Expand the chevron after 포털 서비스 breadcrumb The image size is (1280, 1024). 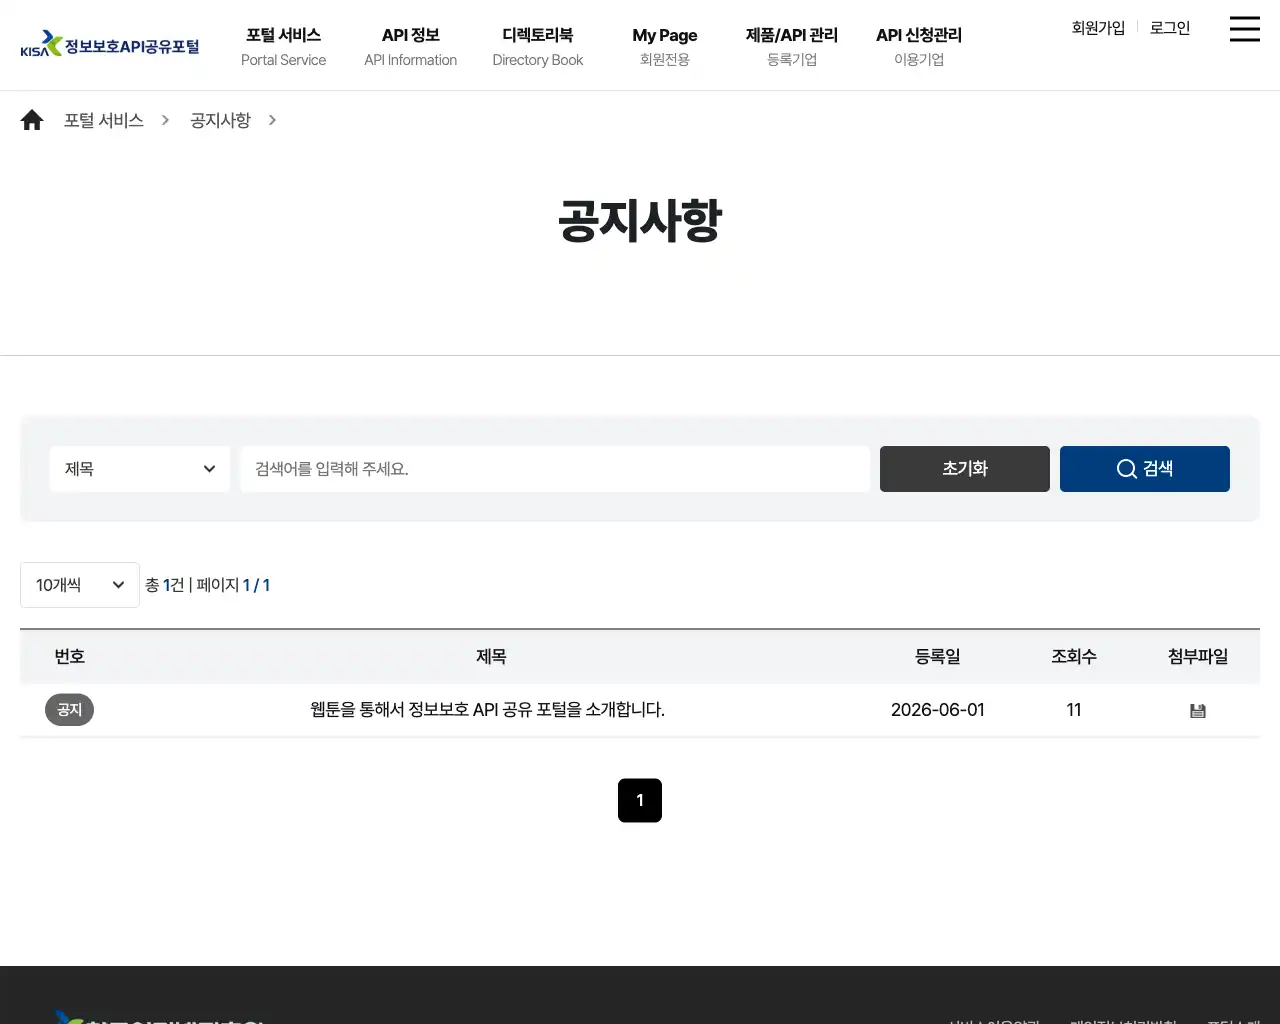(166, 120)
